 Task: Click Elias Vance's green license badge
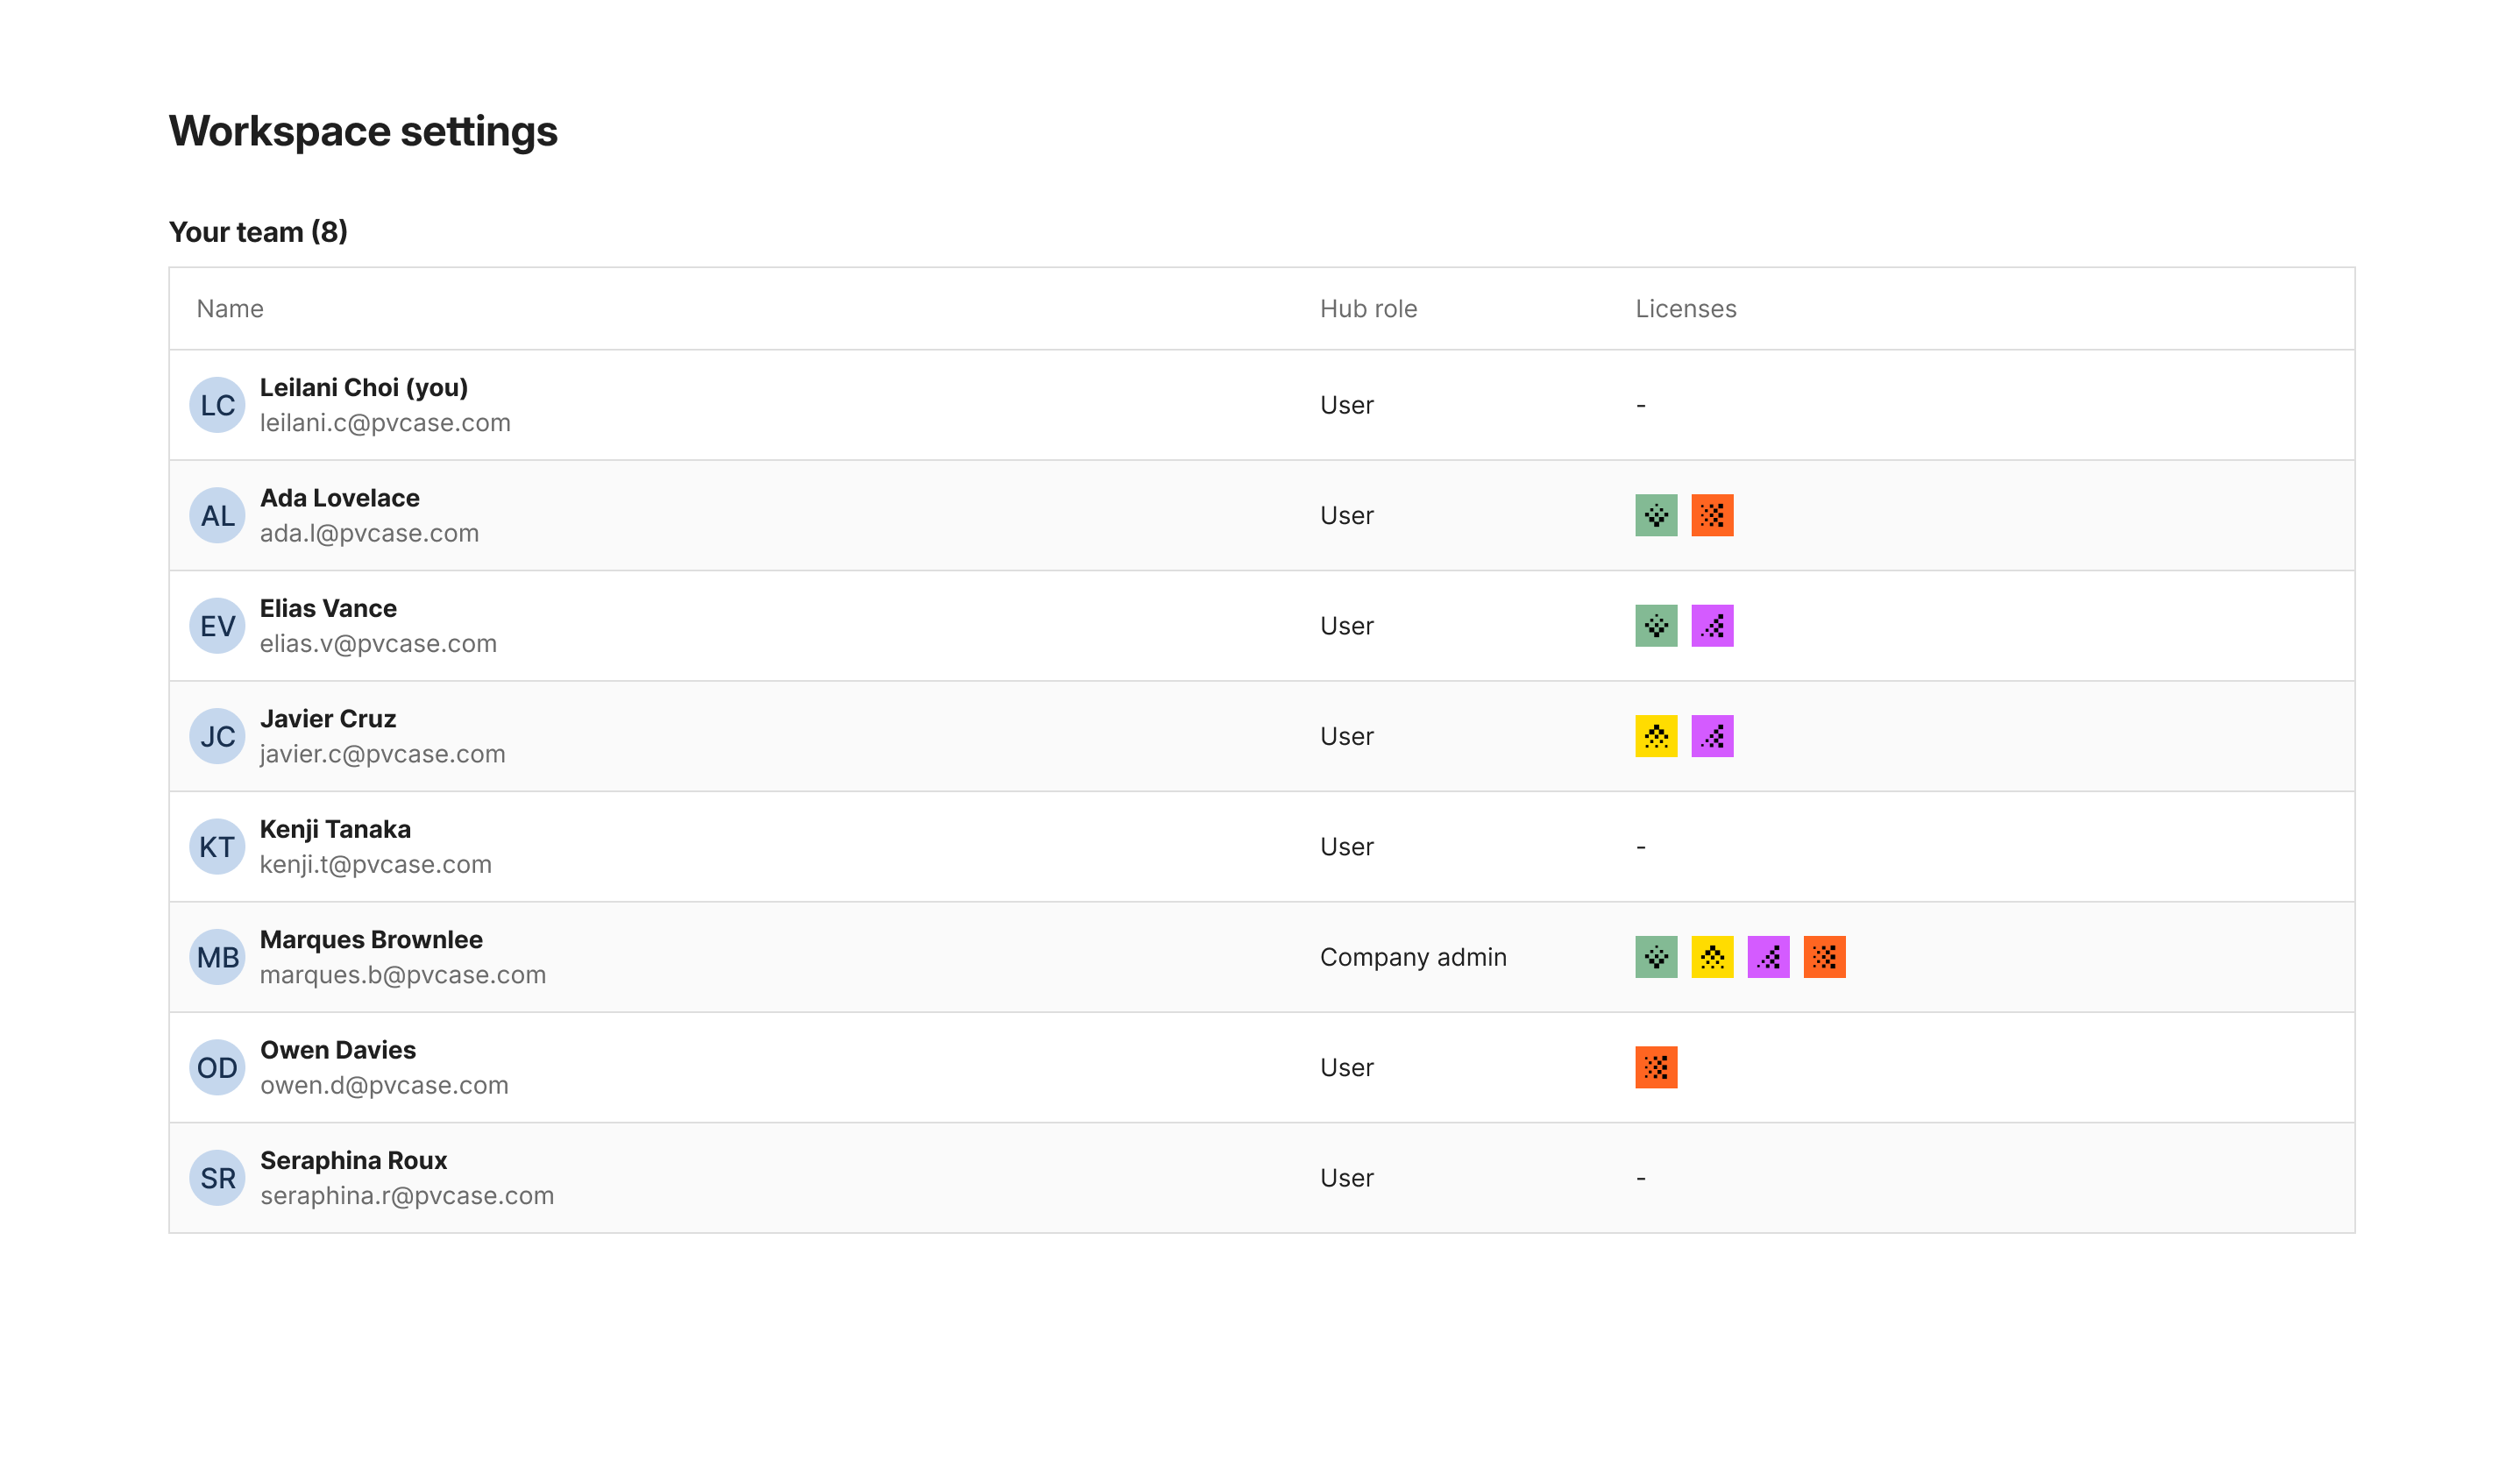pyautogui.click(x=1655, y=625)
